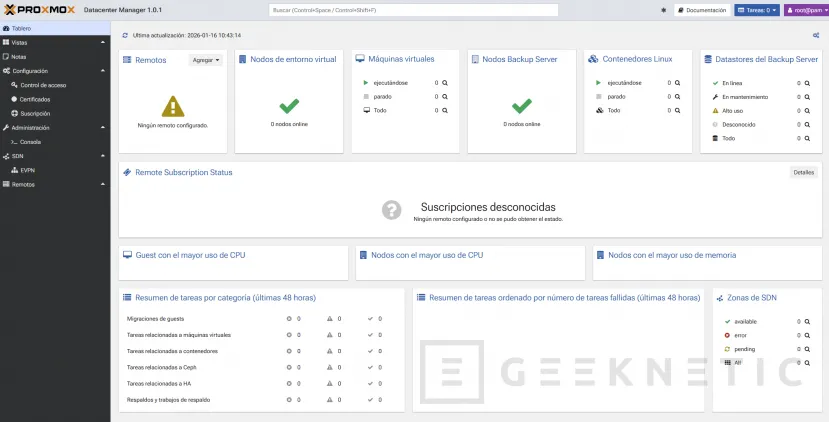The image size is (829, 422).
Task: Open the root@pam user menu
Action: click(806, 10)
